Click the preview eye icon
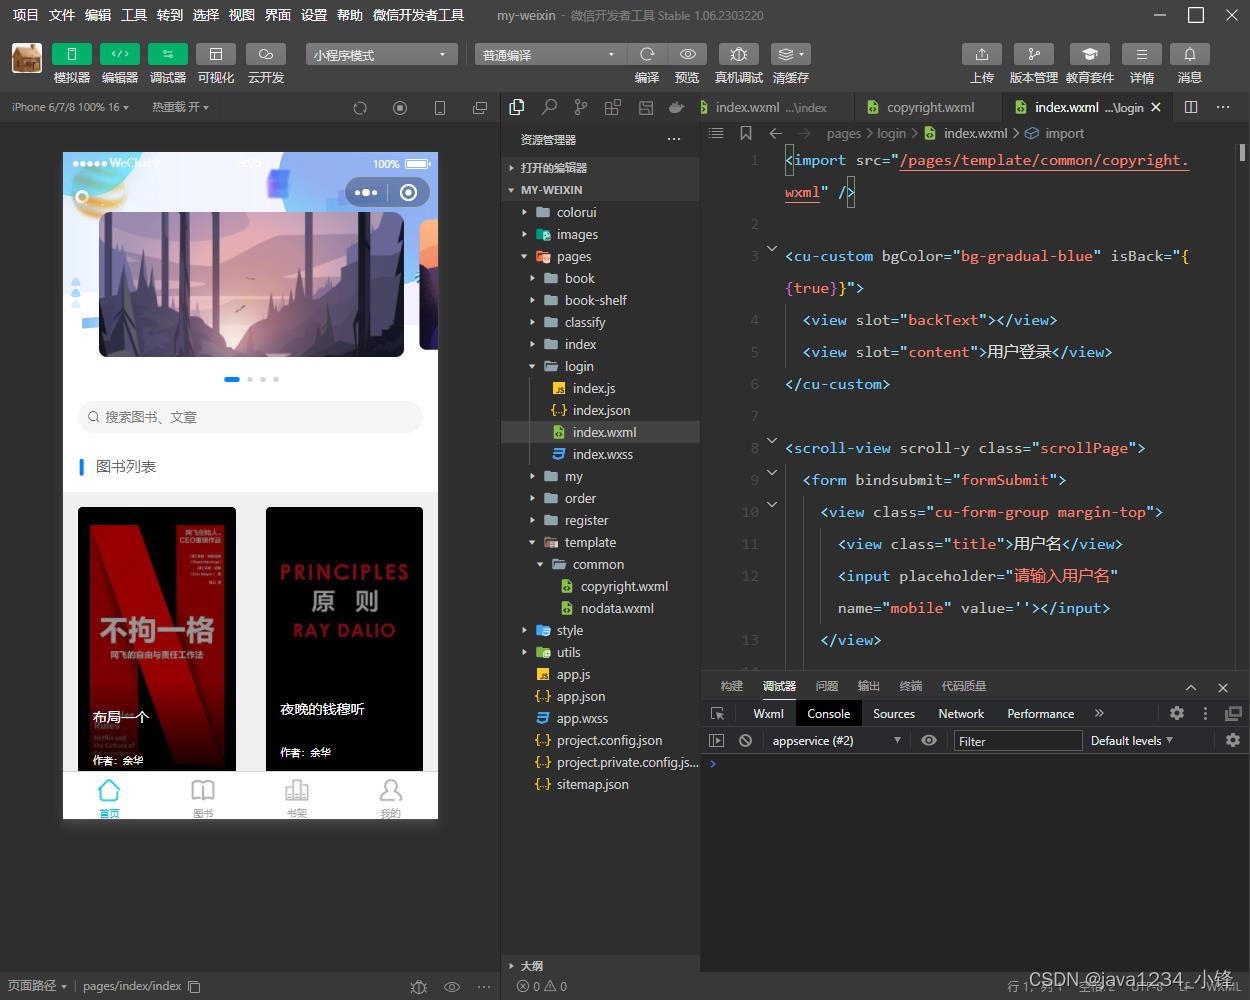Screen dimensions: 1250x1000 pos(687,54)
